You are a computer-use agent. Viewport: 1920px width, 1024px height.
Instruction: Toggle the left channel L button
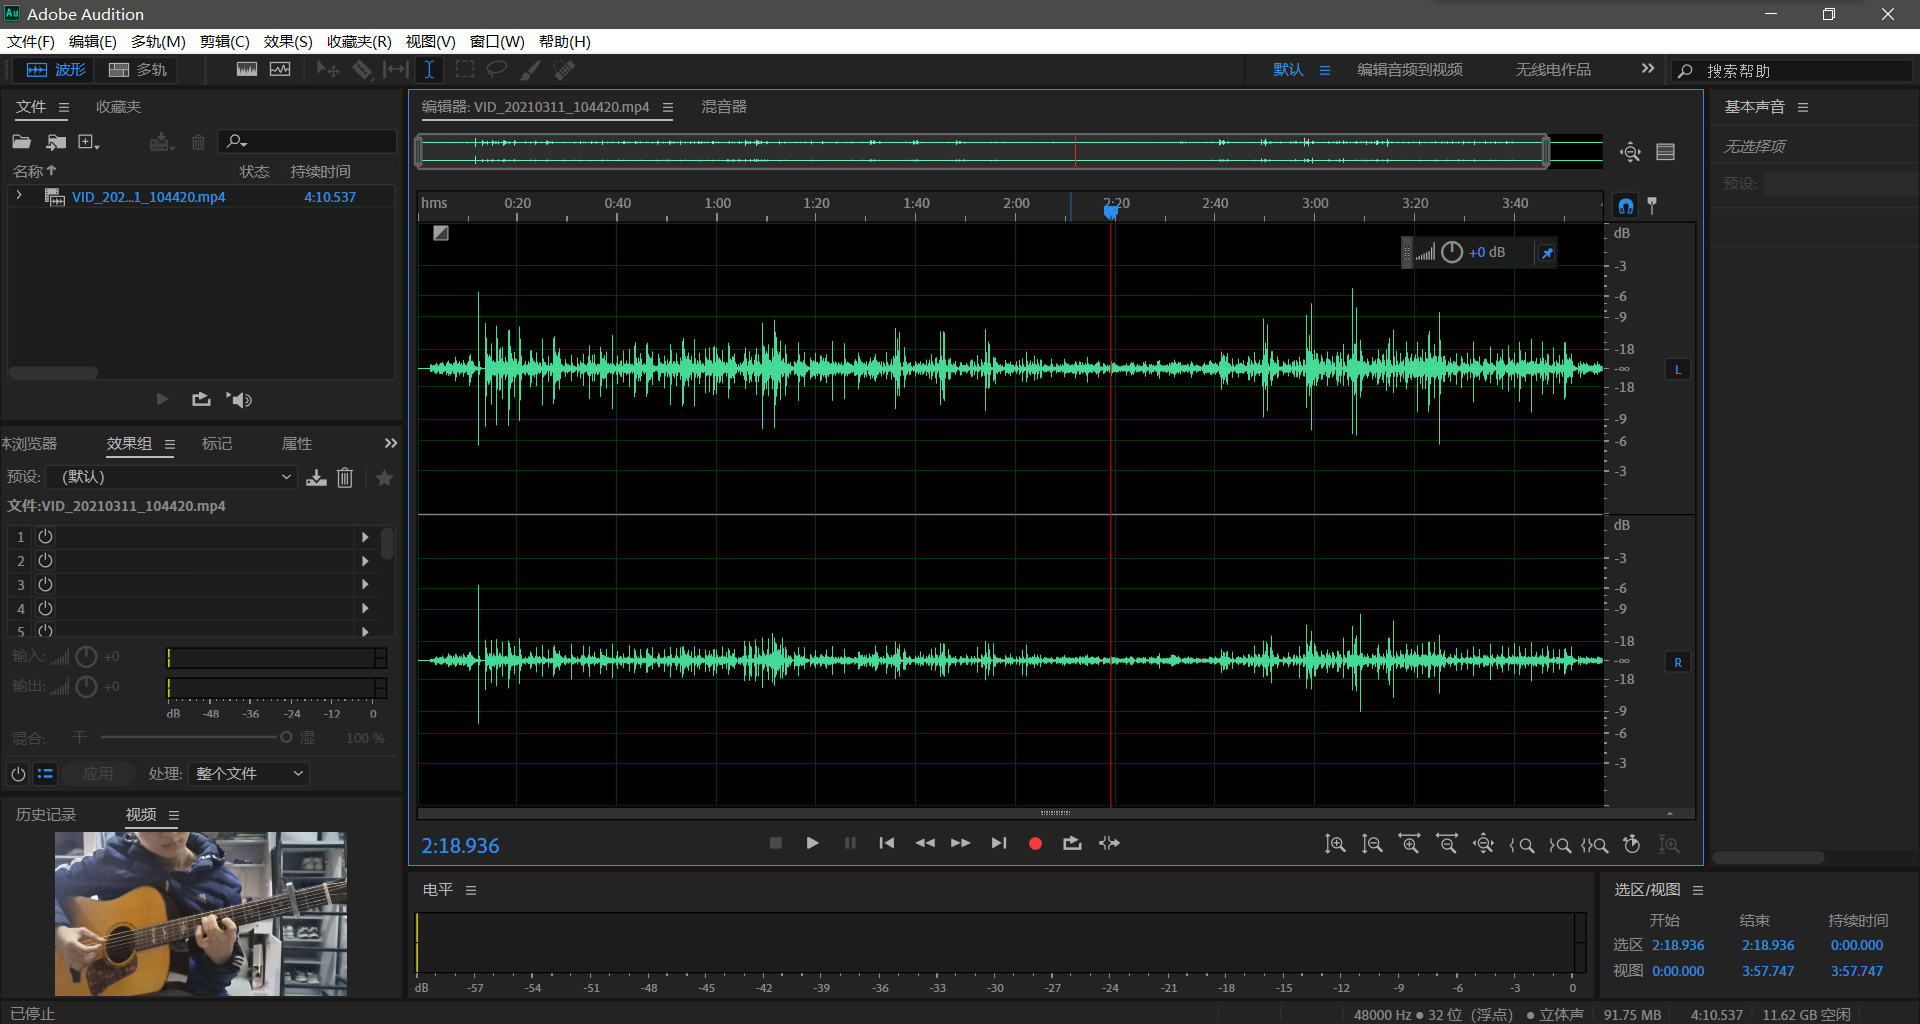(x=1678, y=370)
